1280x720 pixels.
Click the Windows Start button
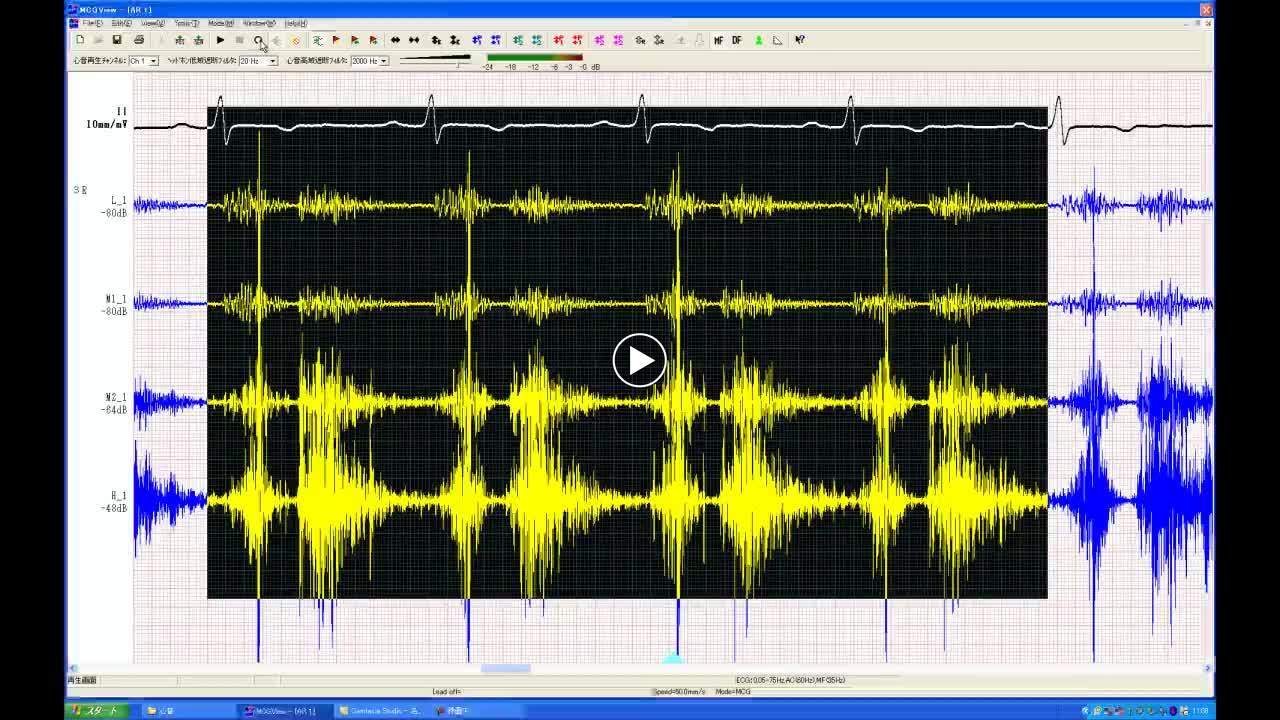click(x=96, y=711)
